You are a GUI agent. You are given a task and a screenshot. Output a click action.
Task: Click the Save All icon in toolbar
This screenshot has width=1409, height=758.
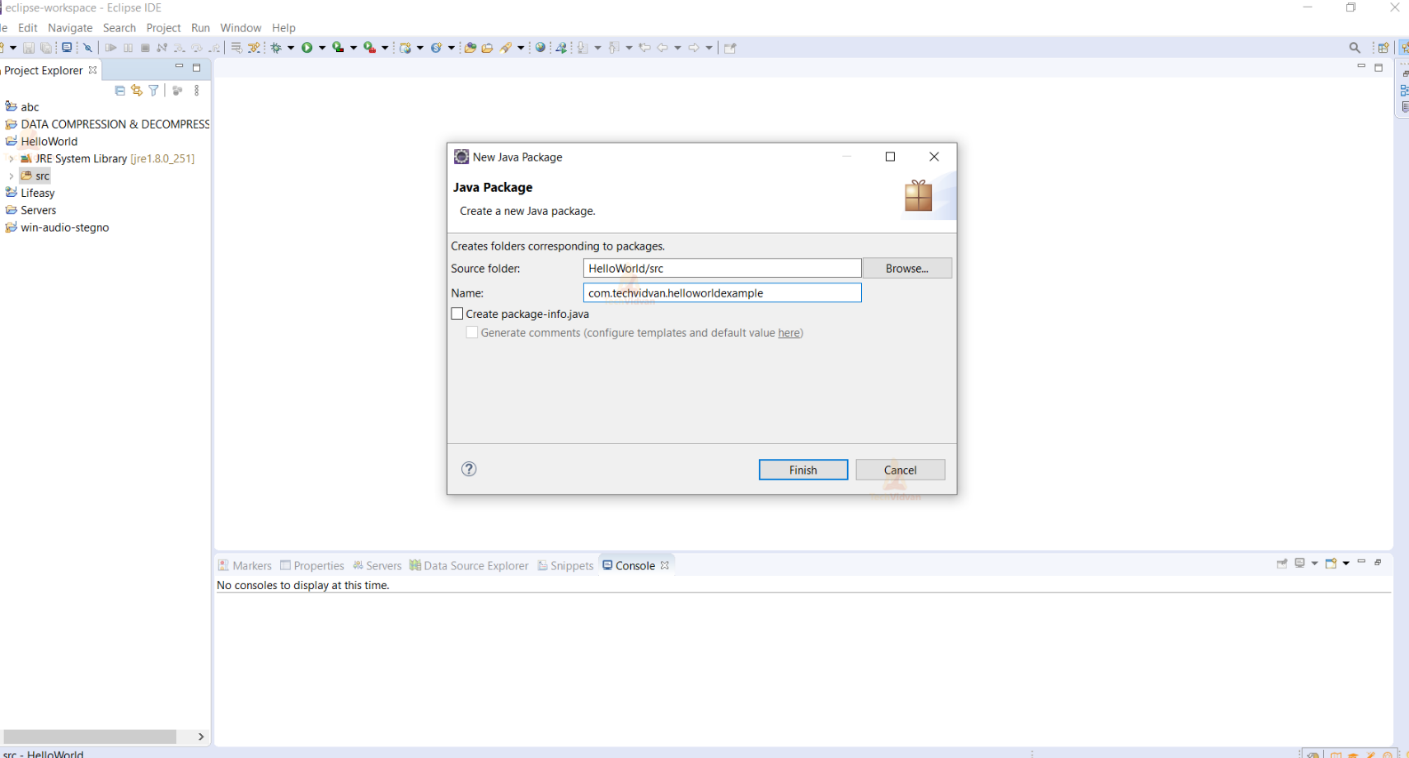coord(46,48)
